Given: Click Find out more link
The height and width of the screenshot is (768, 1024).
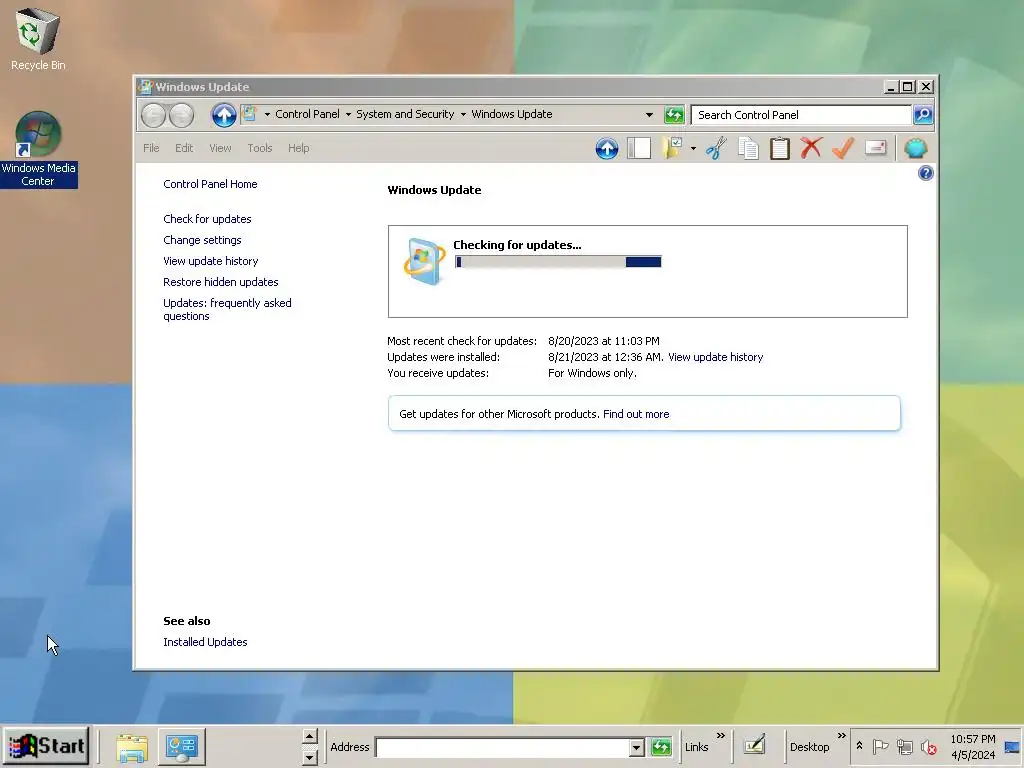Looking at the screenshot, I should [x=636, y=414].
